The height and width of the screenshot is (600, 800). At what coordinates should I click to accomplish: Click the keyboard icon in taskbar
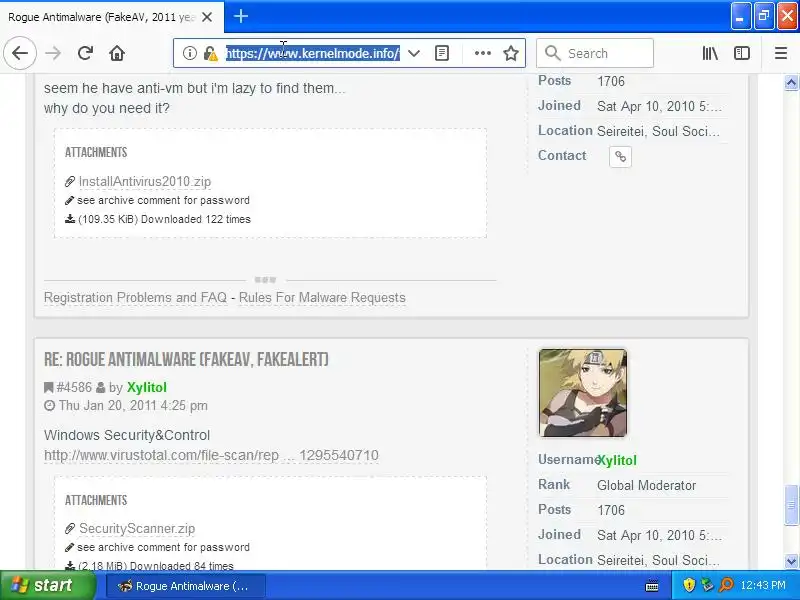point(652,586)
